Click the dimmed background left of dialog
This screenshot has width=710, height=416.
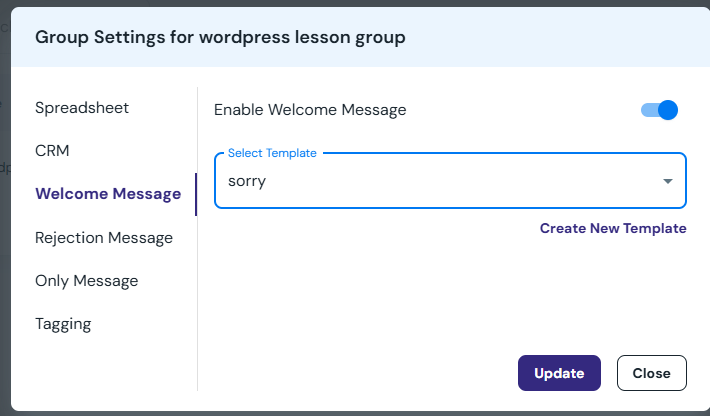pos(4,250)
